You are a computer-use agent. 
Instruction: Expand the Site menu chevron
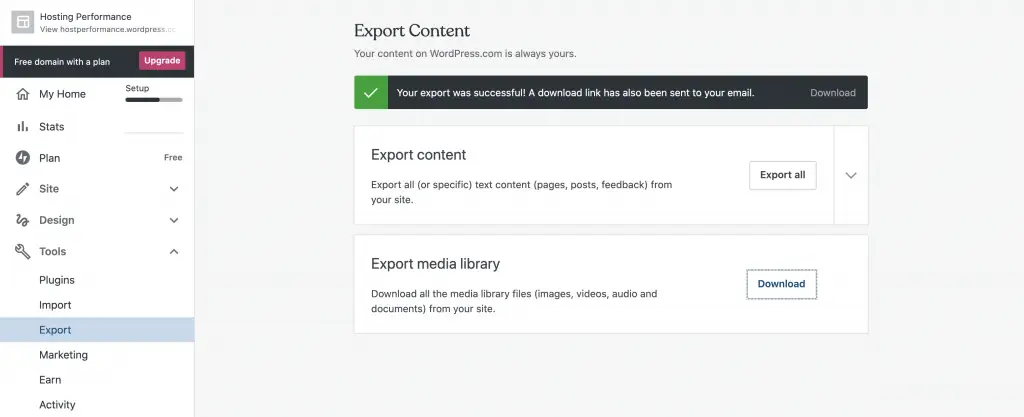coord(174,189)
